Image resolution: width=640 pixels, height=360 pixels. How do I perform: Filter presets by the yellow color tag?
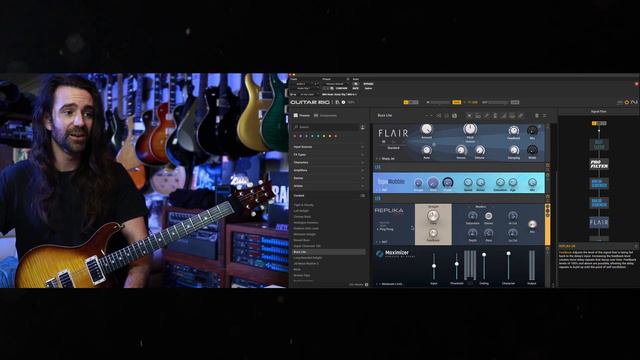[x=324, y=136]
